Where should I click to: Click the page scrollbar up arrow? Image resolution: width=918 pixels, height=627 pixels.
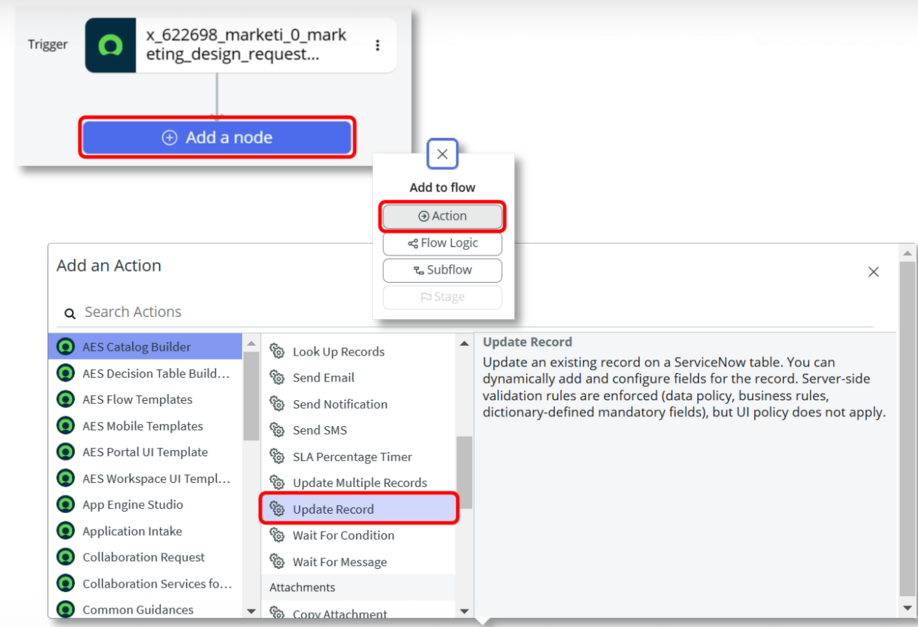coord(907,253)
